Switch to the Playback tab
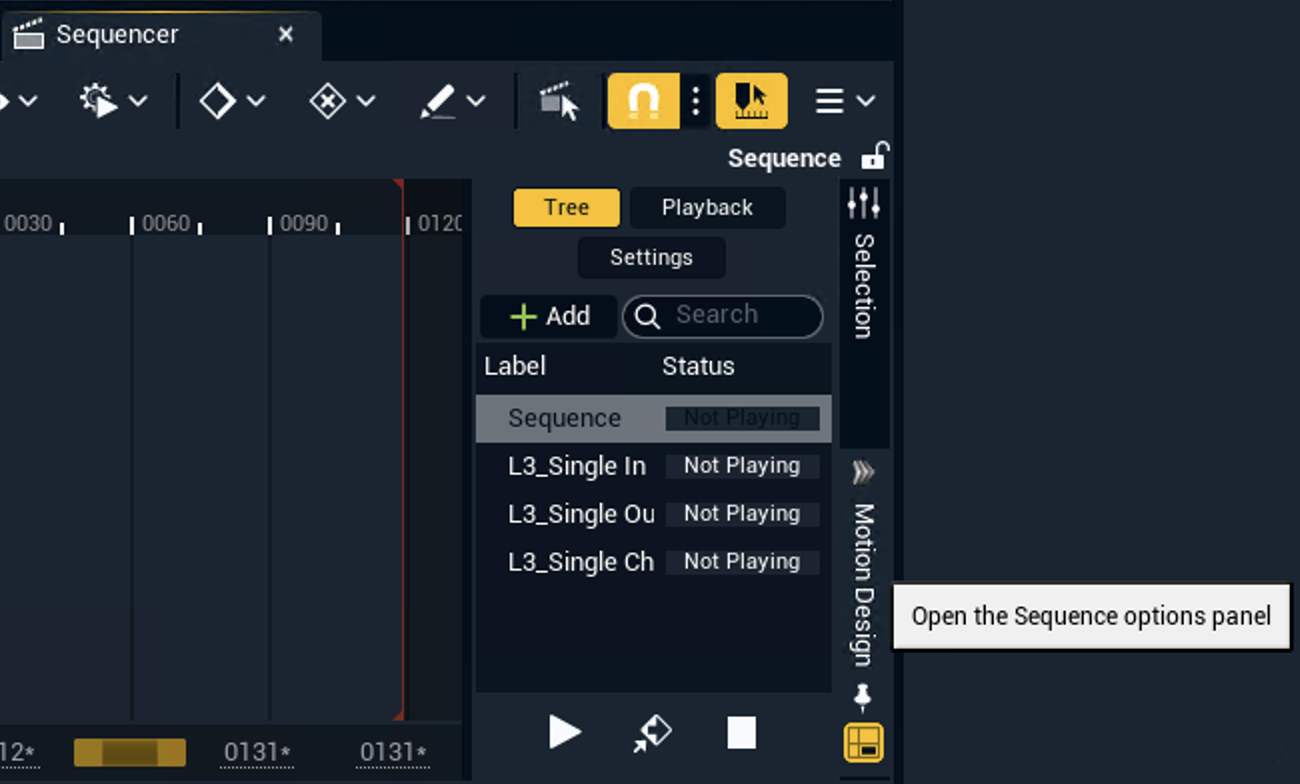 click(x=707, y=208)
